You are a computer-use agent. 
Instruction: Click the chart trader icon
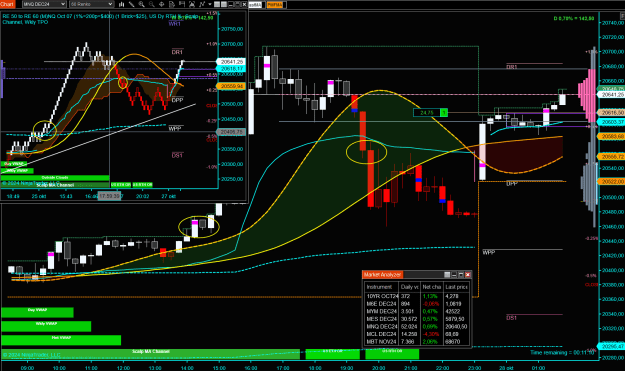182,4
